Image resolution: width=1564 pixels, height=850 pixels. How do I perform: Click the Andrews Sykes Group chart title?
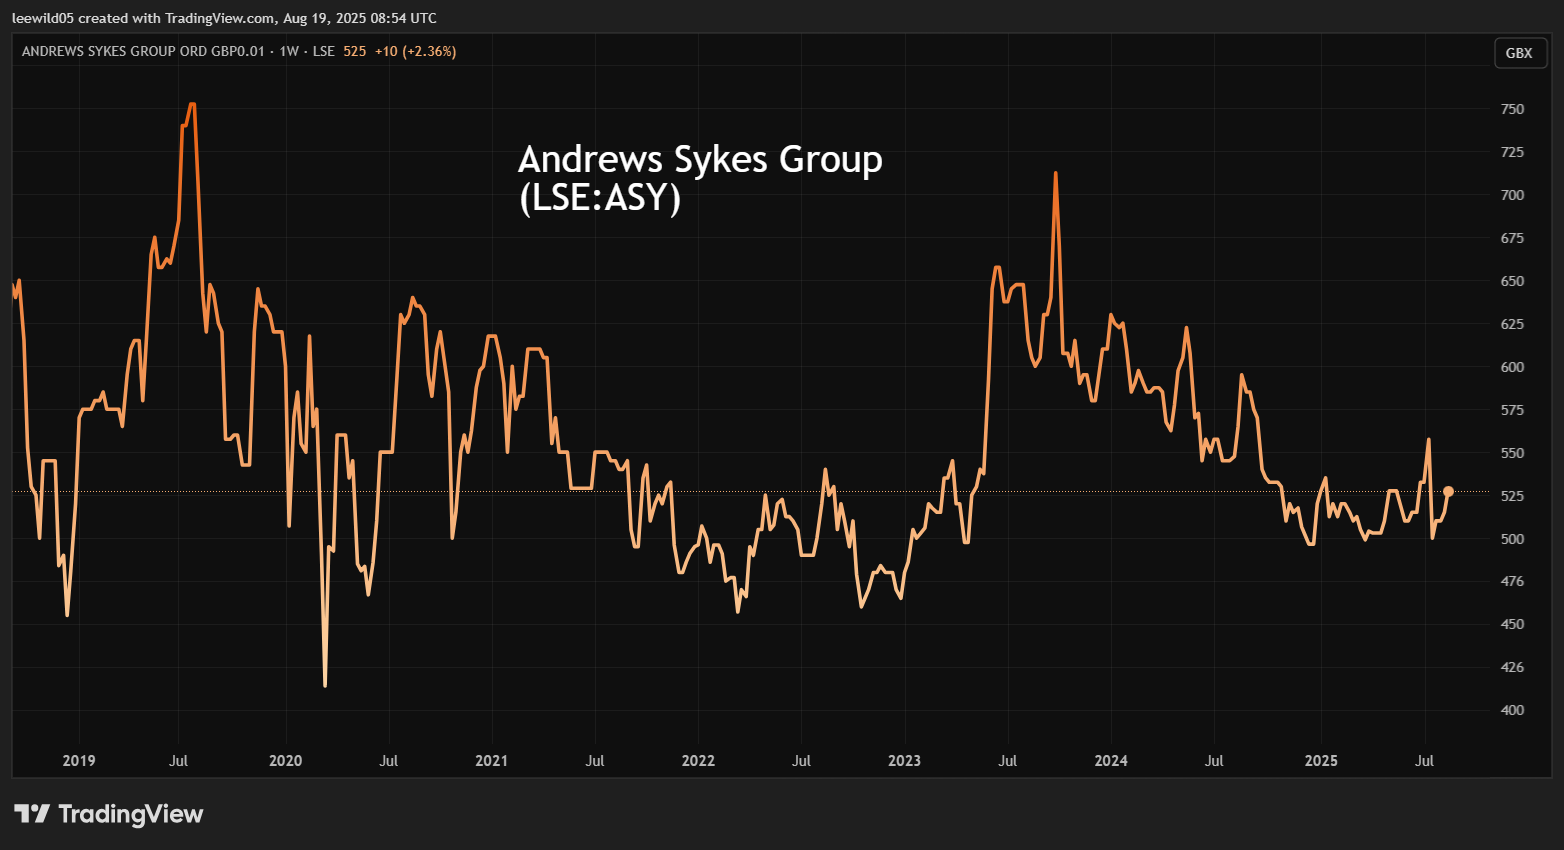pyautogui.click(x=700, y=159)
